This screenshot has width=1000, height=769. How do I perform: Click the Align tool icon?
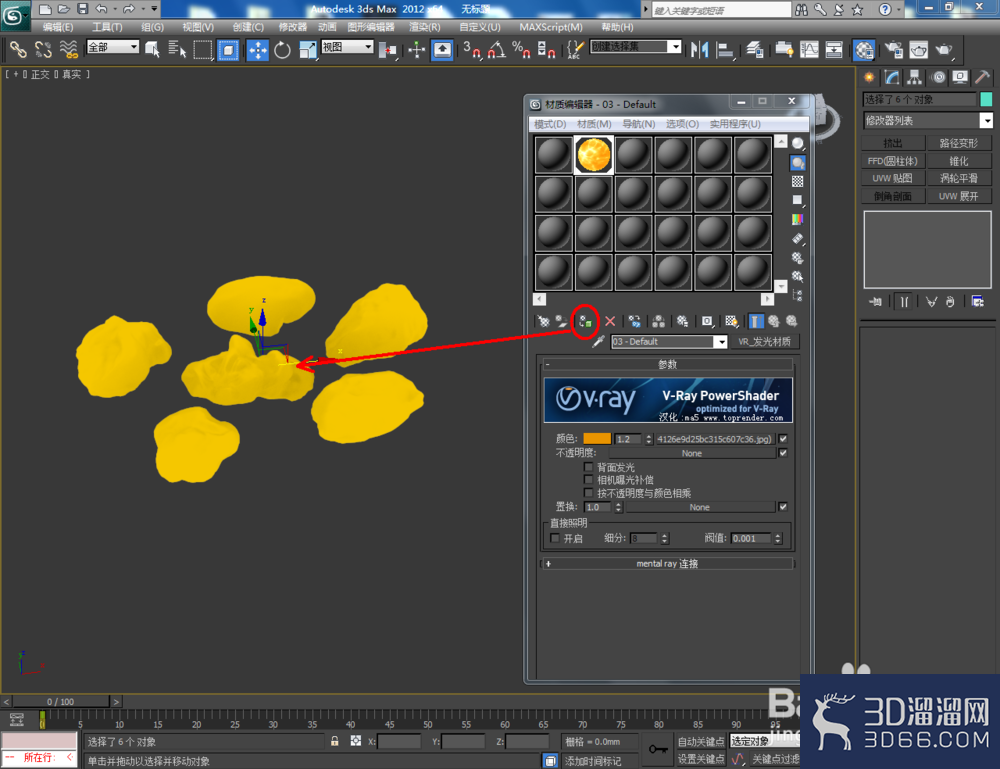click(725, 50)
